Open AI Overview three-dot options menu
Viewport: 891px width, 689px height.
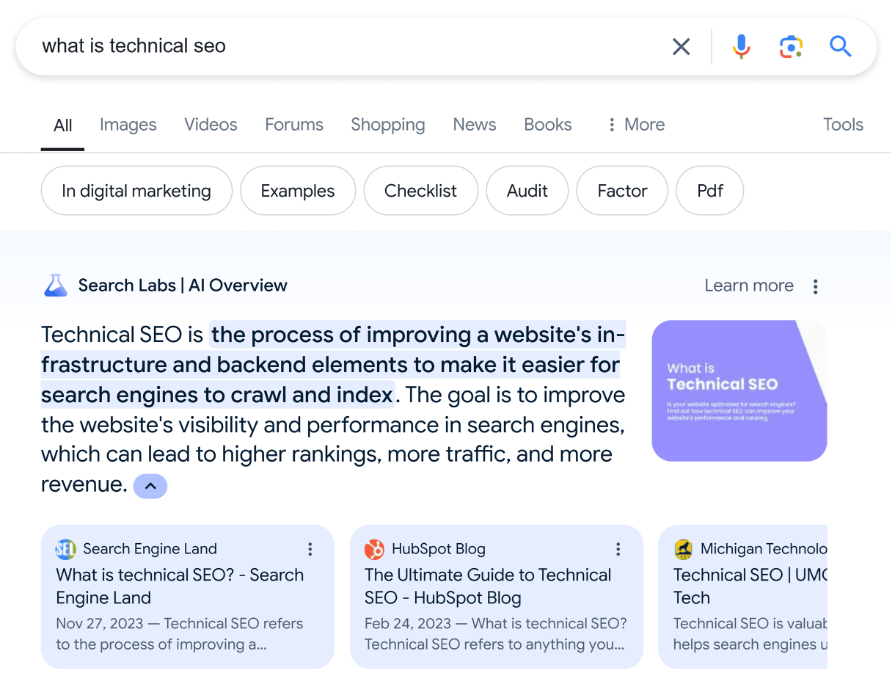click(815, 286)
